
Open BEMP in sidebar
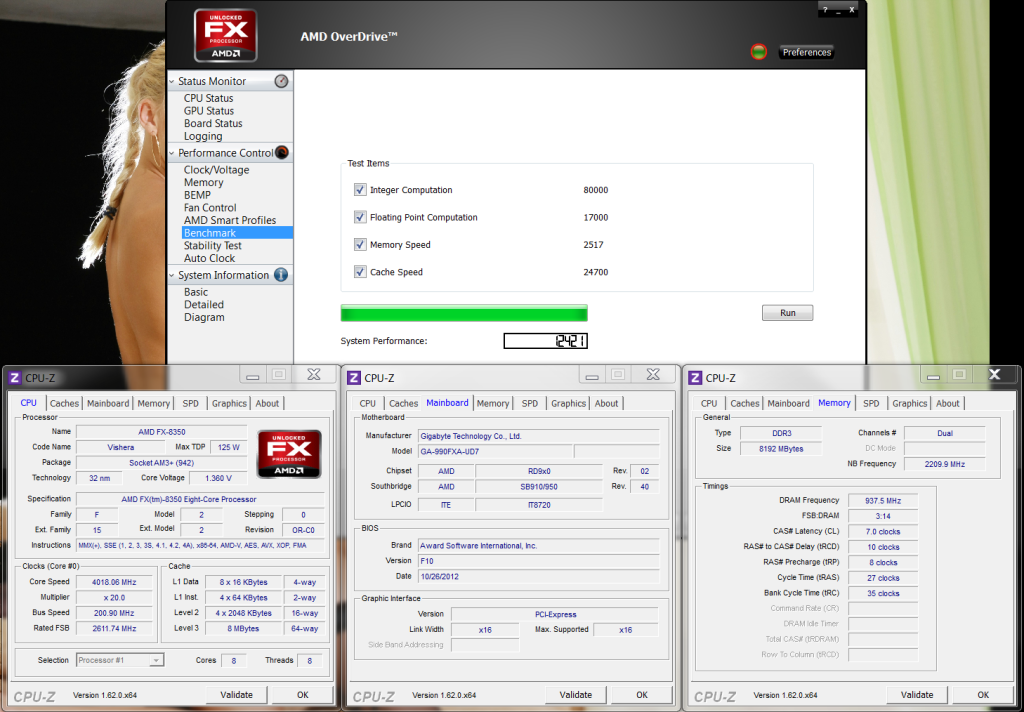[197, 195]
